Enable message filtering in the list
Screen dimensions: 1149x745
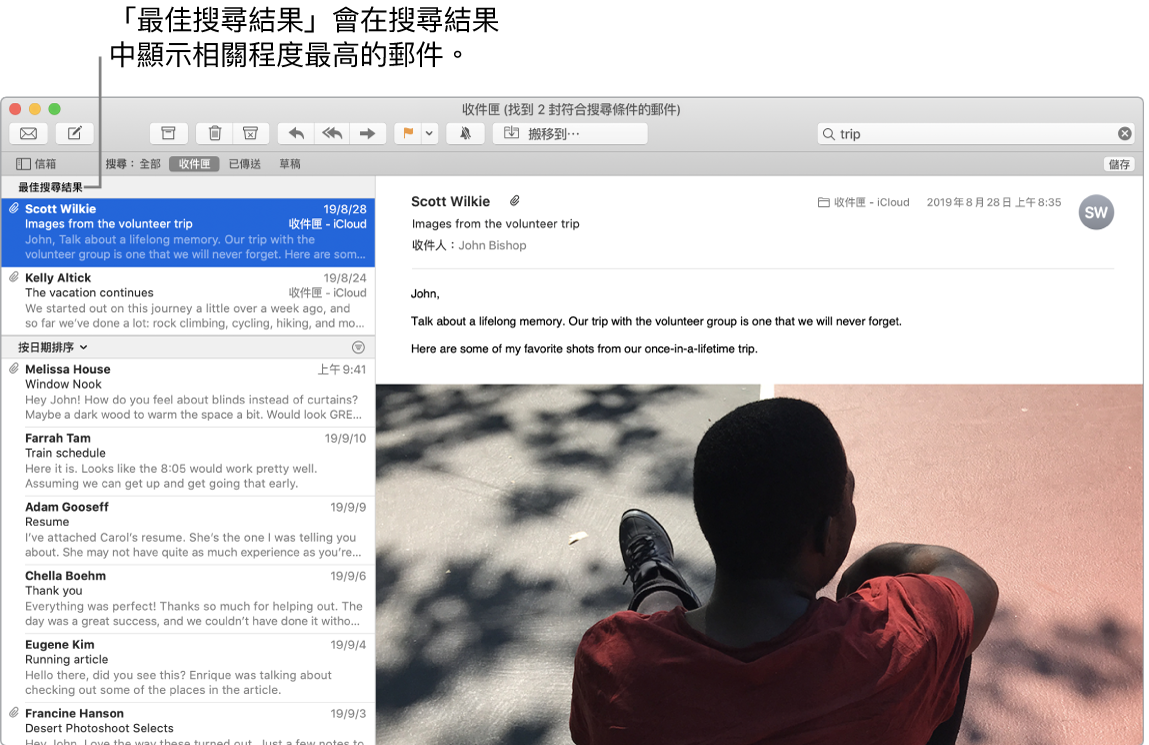pyautogui.click(x=360, y=346)
